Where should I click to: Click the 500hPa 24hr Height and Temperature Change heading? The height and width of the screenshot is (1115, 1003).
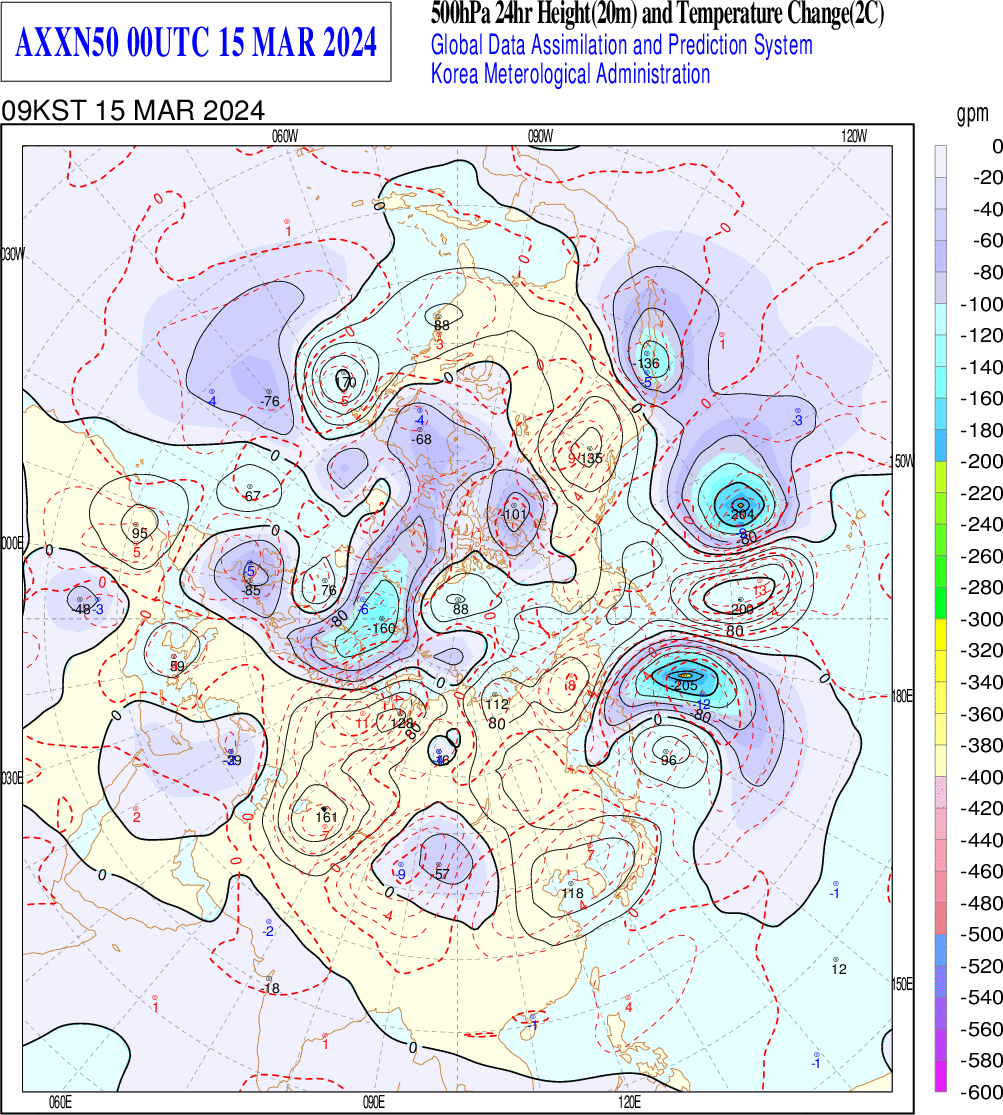pos(657,14)
